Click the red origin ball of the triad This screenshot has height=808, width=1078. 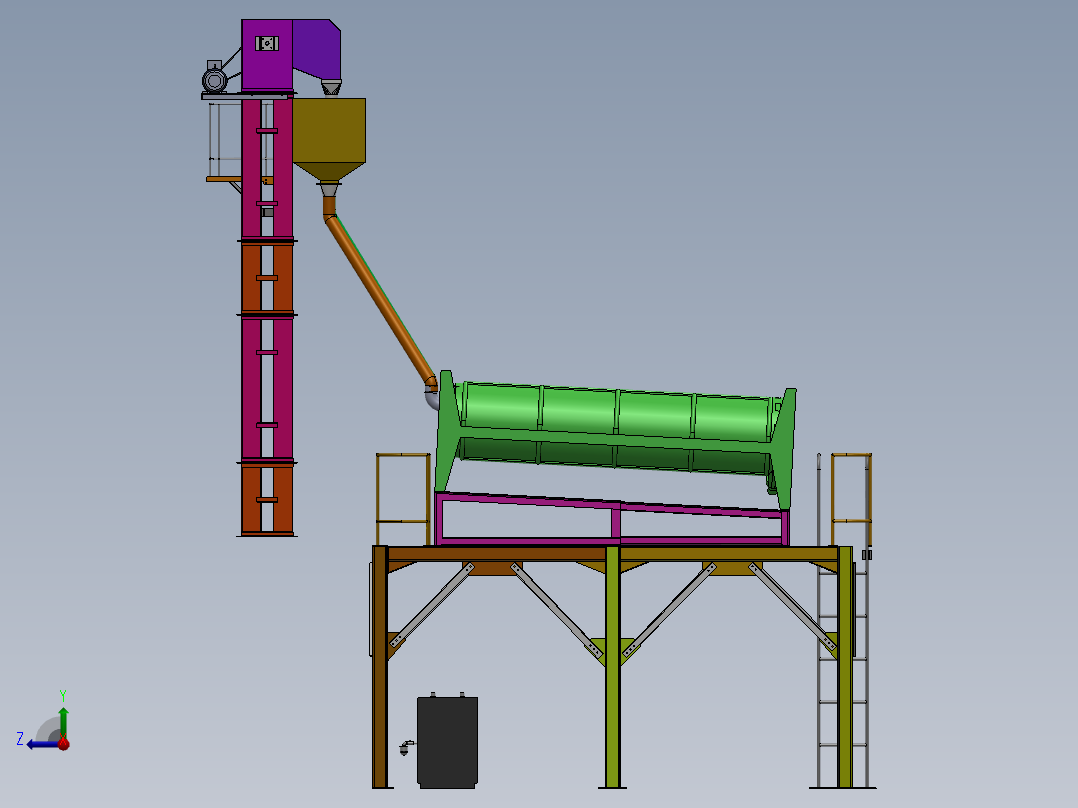63,743
